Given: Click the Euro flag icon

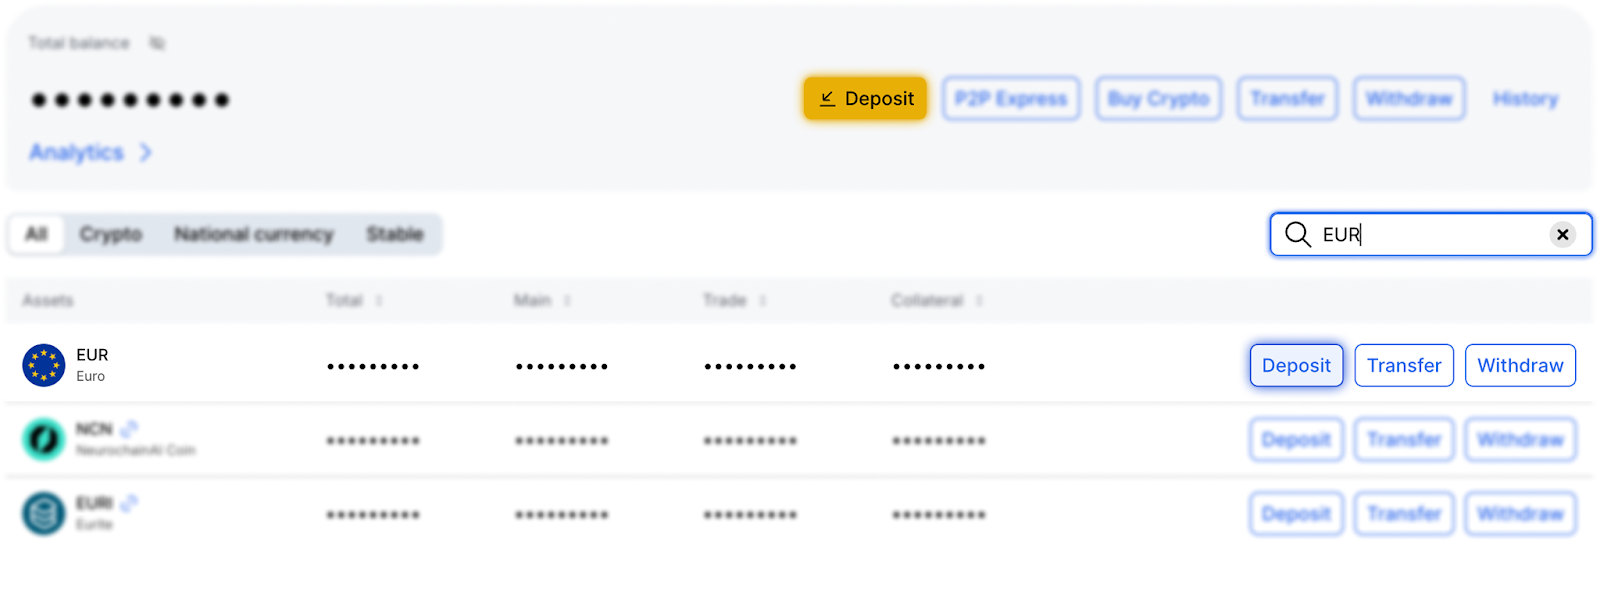Looking at the screenshot, I should [44, 365].
